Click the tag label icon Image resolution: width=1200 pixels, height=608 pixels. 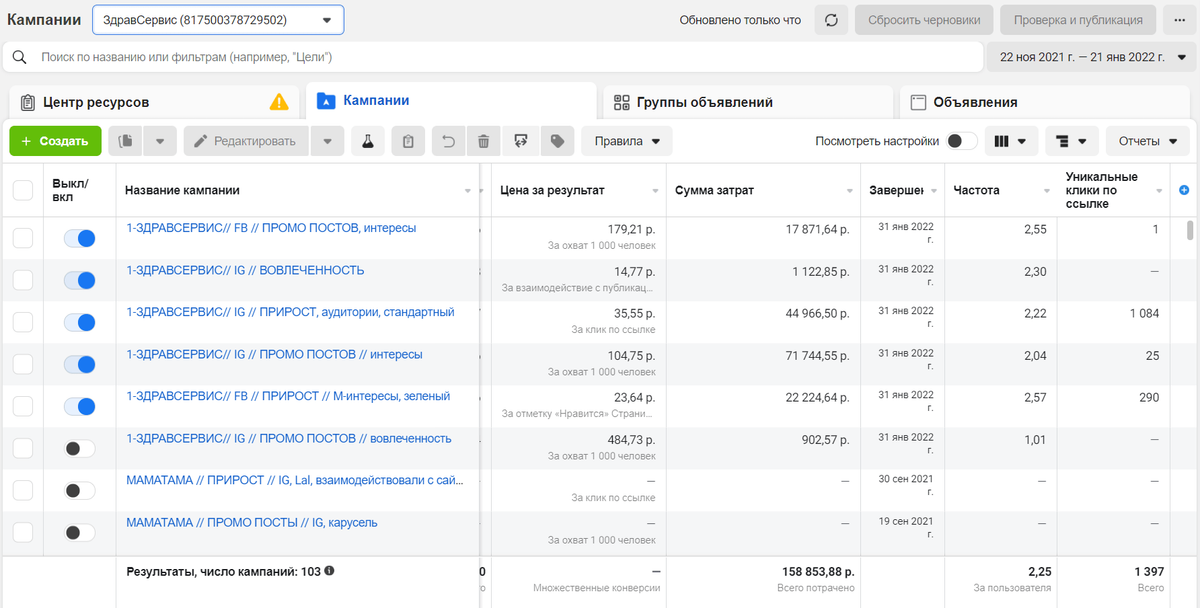556,141
